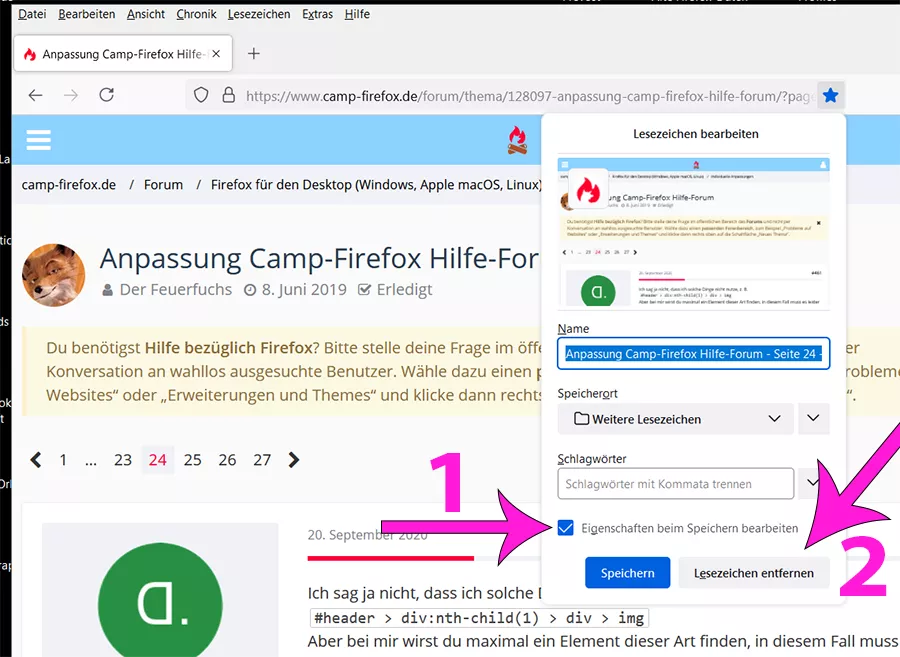
Task: Open the Chronik menu
Action: tap(196, 14)
